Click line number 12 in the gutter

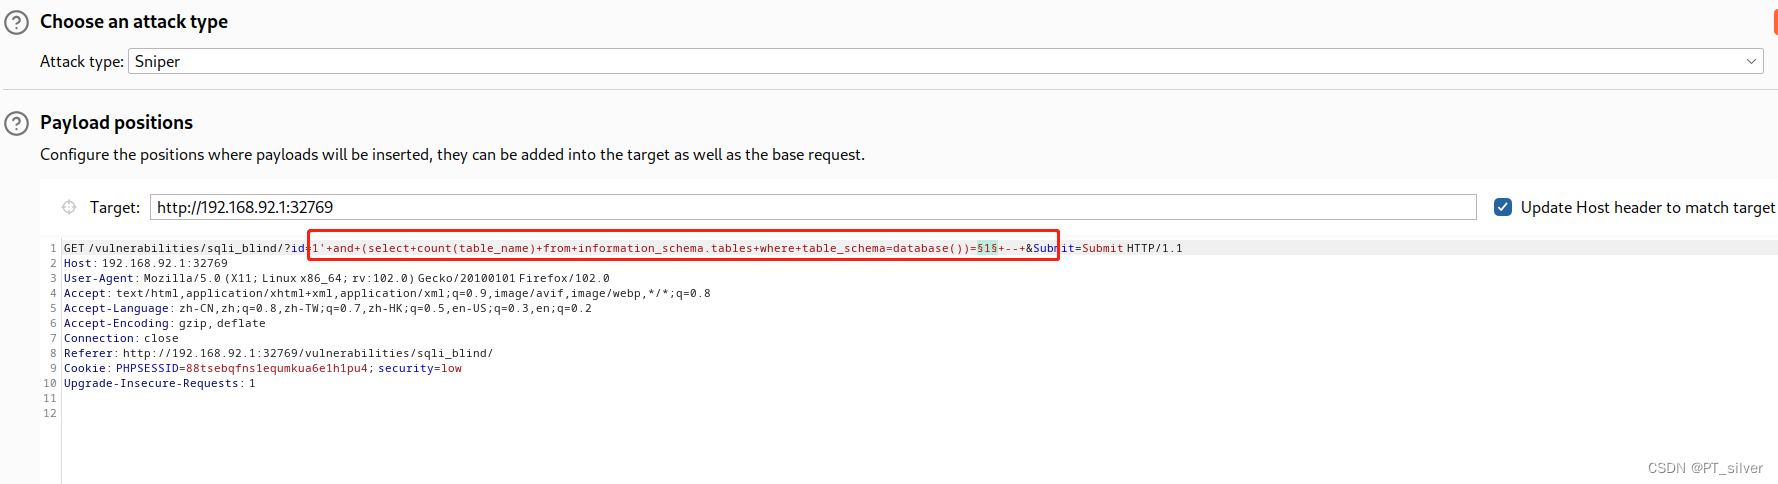tap(50, 413)
